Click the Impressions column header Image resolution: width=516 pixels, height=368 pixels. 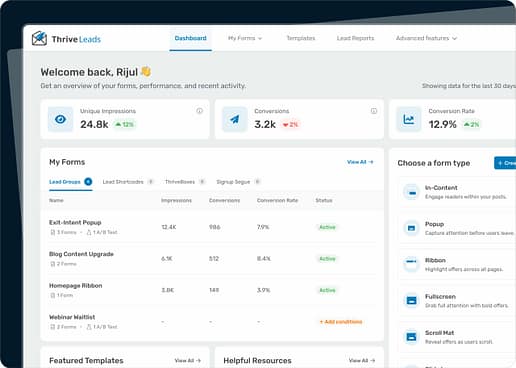click(176, 200)
